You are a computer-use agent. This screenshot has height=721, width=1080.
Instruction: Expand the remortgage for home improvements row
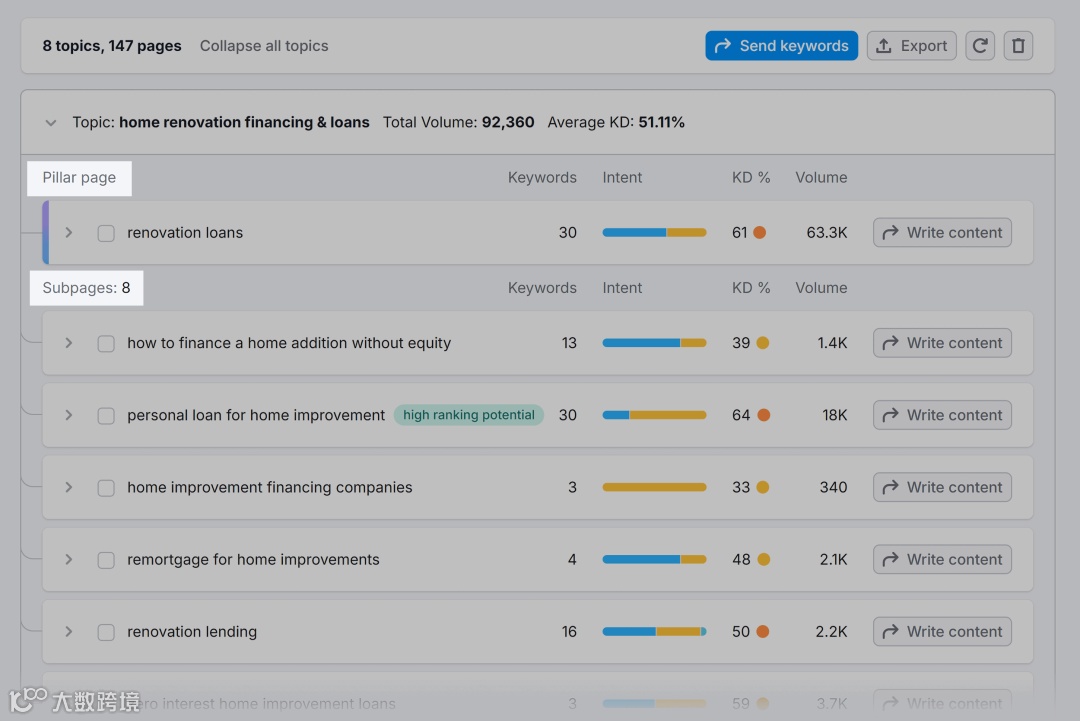tap(69, 560)
